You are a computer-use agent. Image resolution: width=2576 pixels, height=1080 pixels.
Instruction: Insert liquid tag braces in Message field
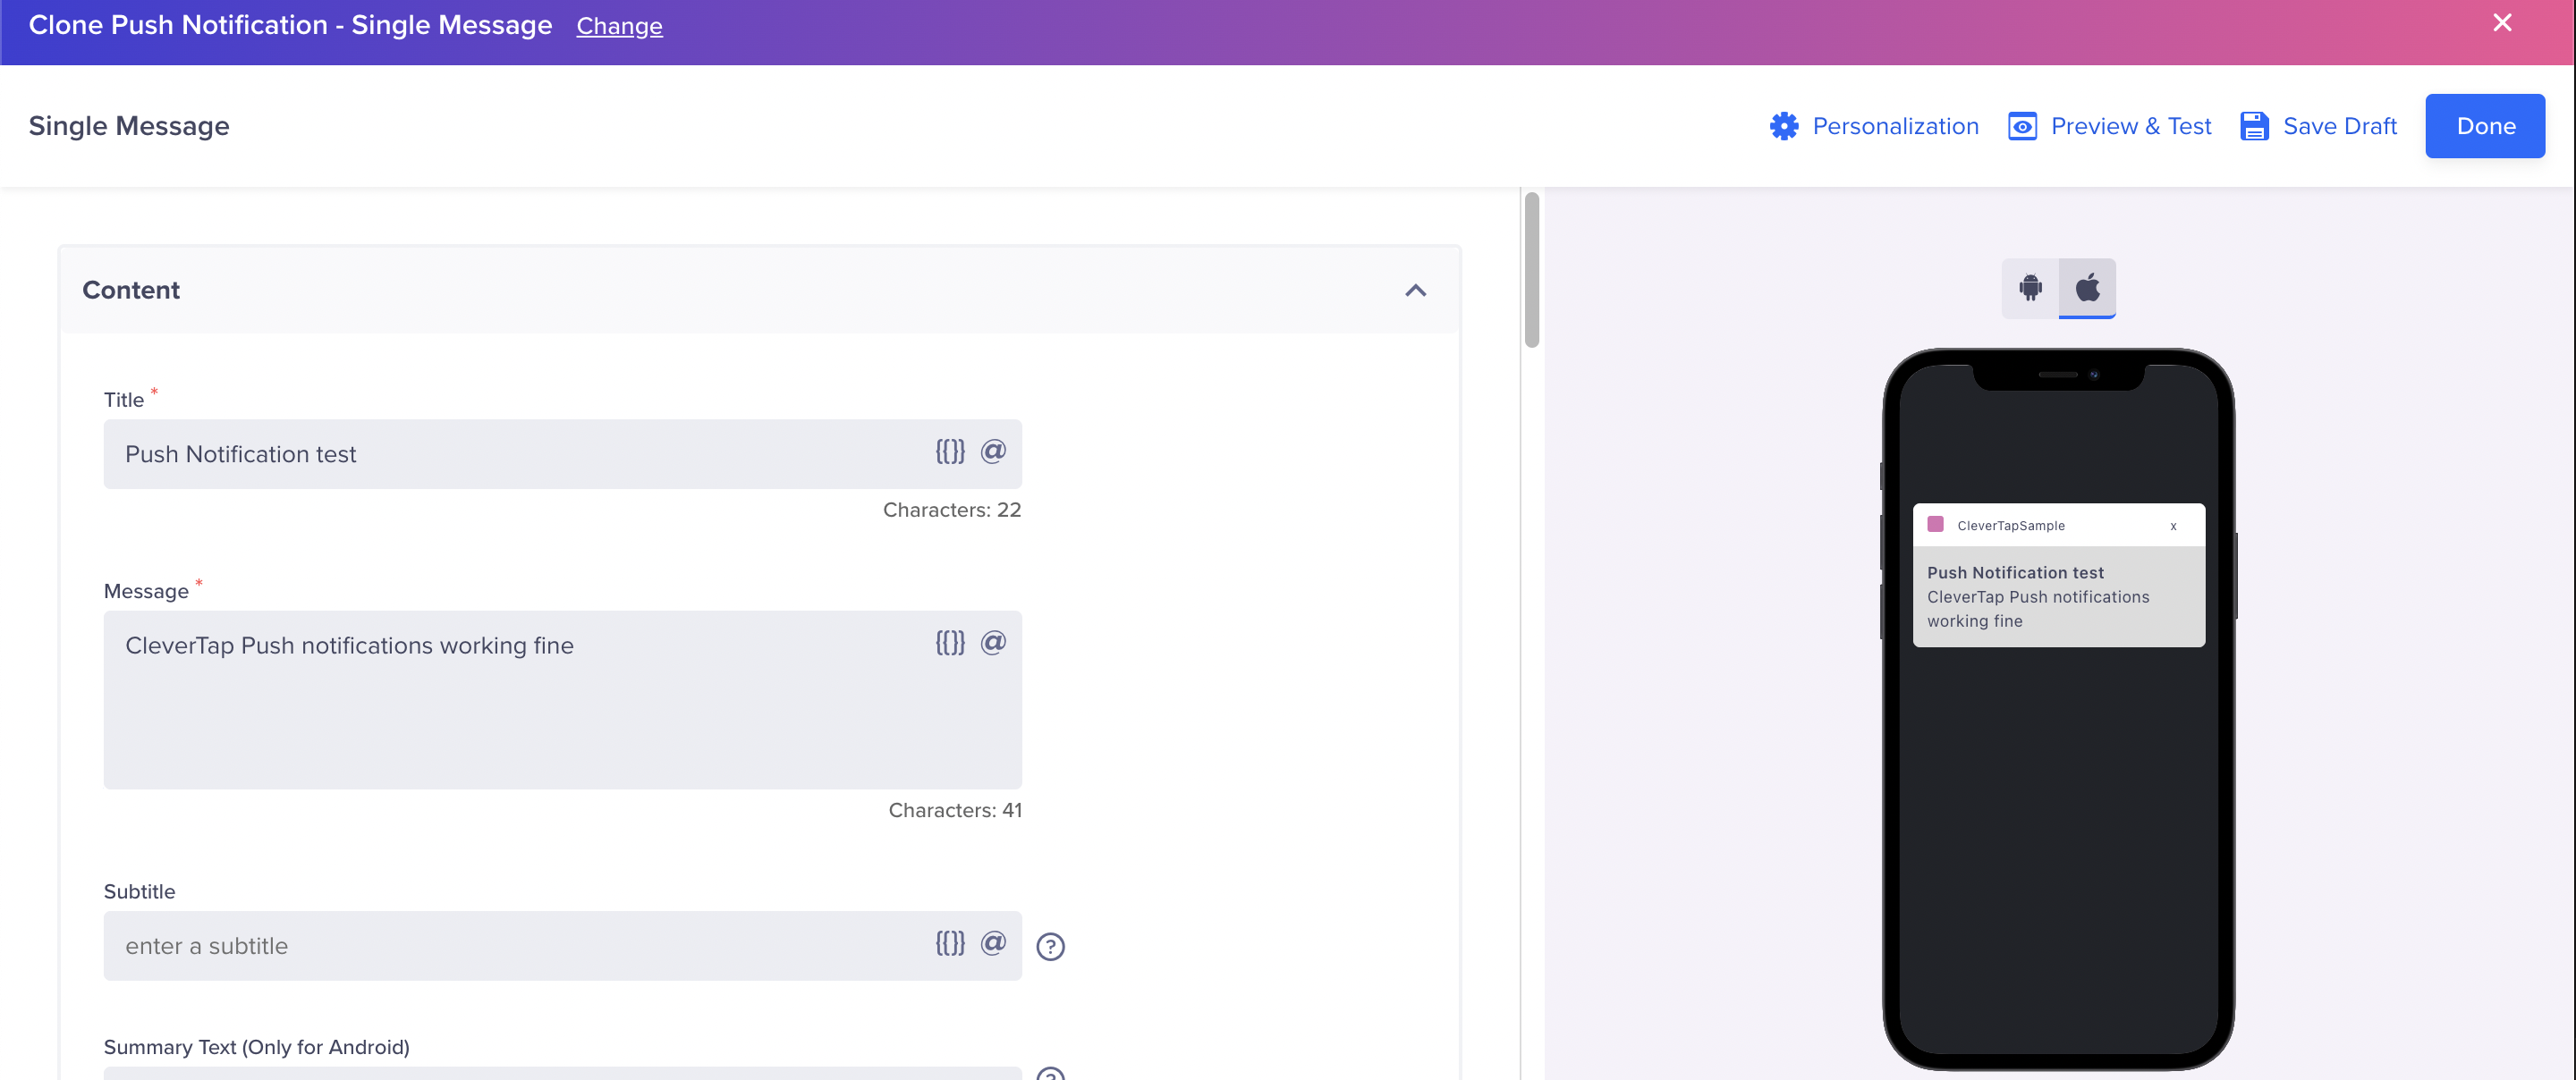(x=950, y=643)
